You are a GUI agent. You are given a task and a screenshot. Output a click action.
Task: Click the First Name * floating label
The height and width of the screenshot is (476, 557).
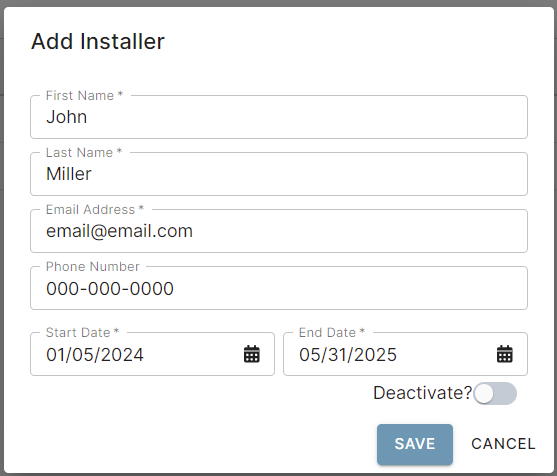click(85, 96)
